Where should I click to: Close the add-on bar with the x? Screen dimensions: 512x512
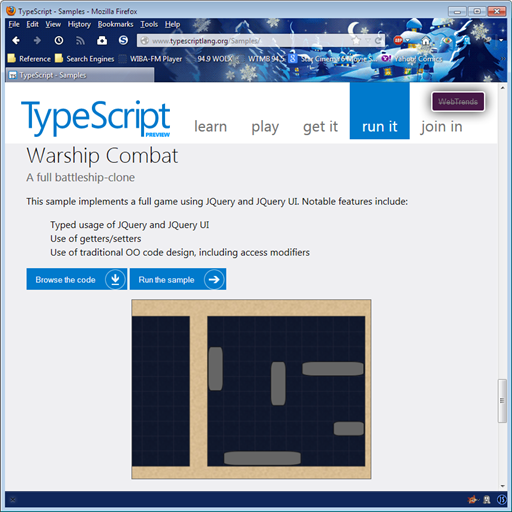[x=13, y=499]
